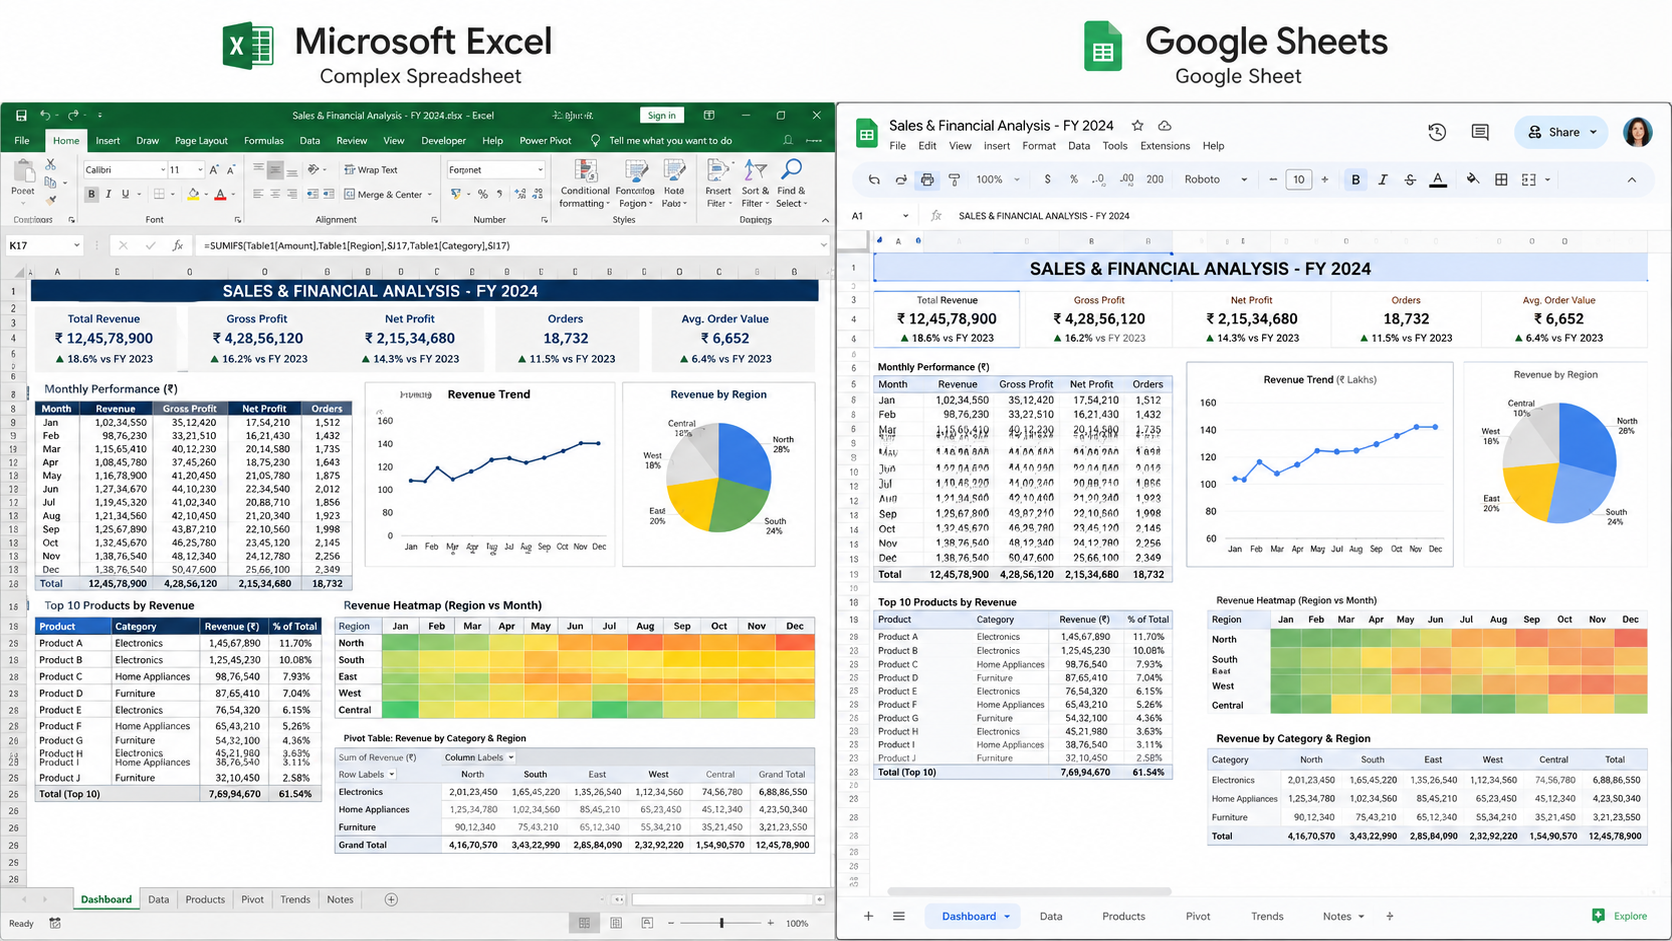Viewport: 1672px width, 941px height.
Task: Click the Excel formula bar with SUMIFS formula
Action: pos(510,245)
